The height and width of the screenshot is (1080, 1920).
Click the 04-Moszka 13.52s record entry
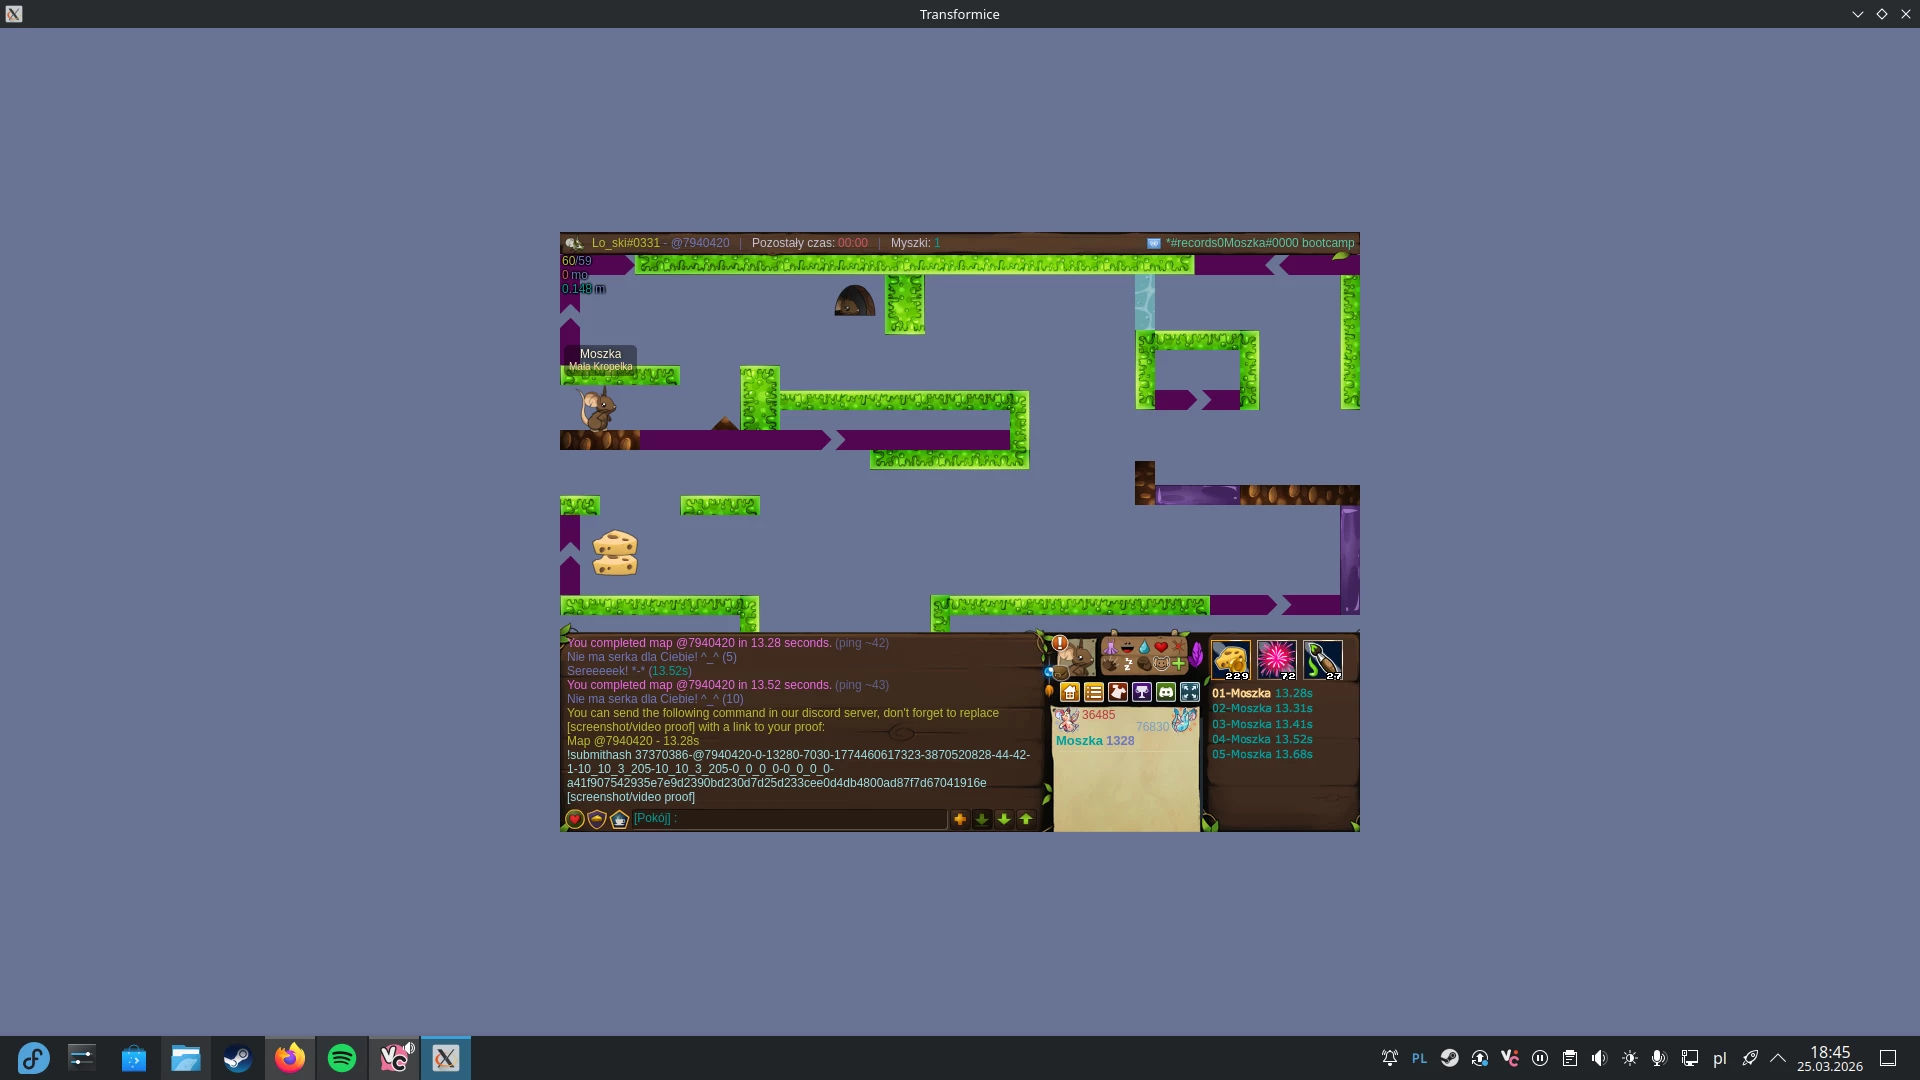(1262, 739)
